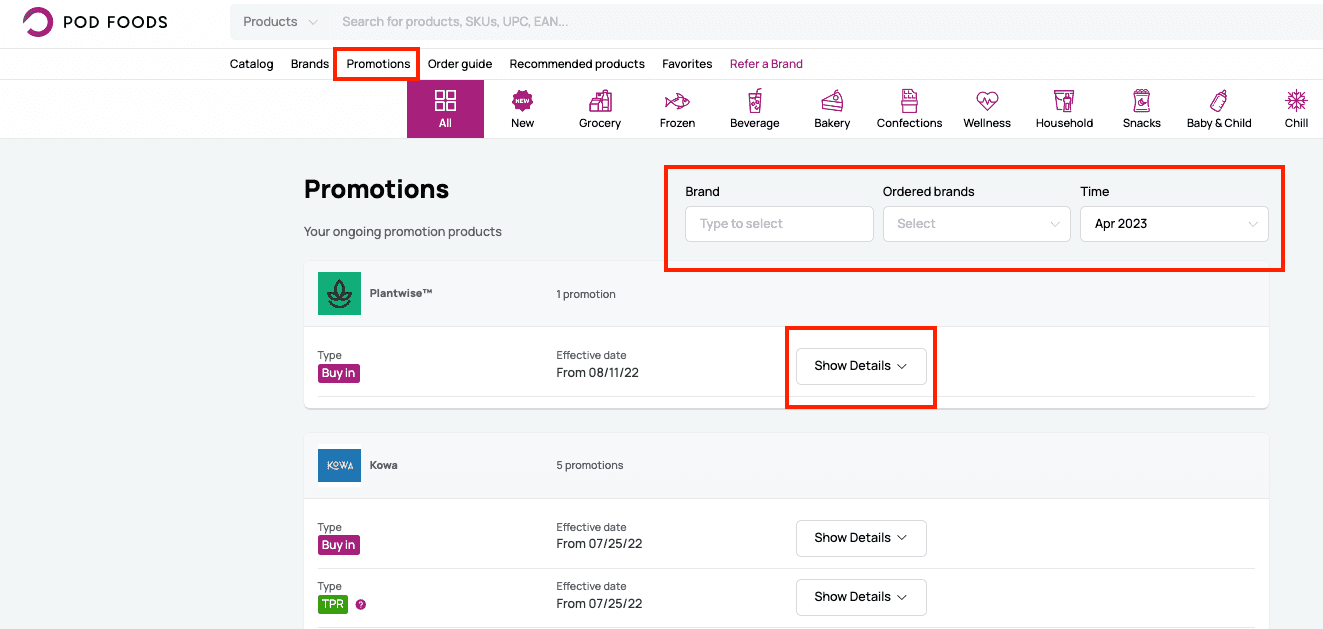Open the Promotions tab
Image resolution: width=1323 pixels, height=629 pixels.
pos(378,64)
